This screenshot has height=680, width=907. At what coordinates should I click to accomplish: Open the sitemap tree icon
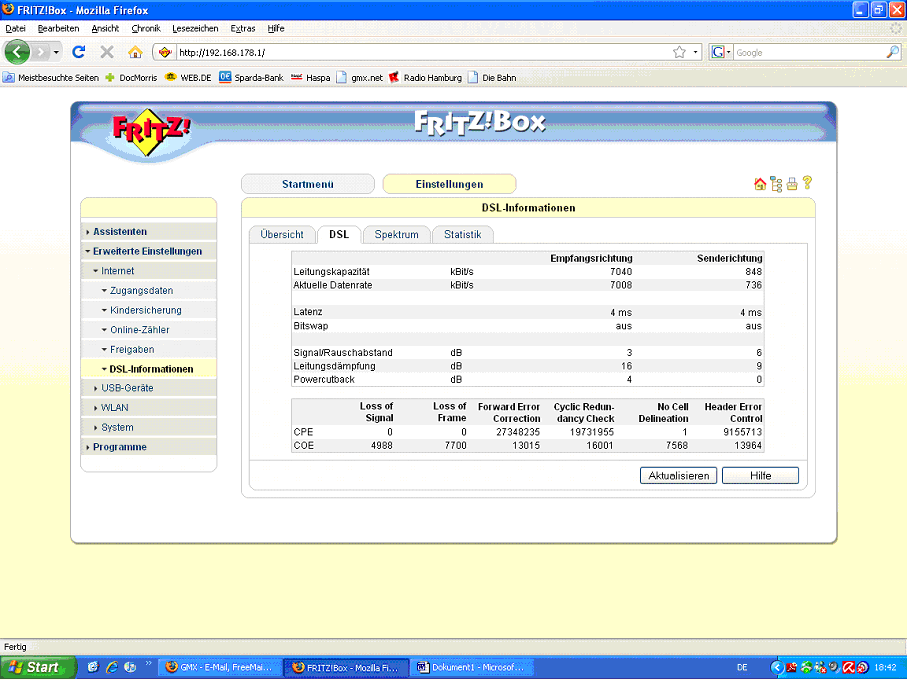(x=775, y=184)
